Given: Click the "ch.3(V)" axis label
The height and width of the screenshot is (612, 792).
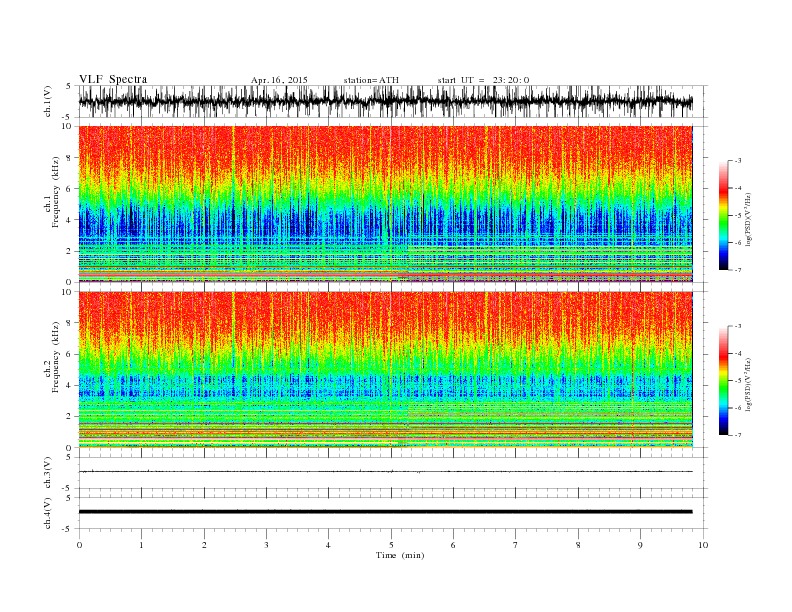Looking at the screenshot, I should pos(48,473).
